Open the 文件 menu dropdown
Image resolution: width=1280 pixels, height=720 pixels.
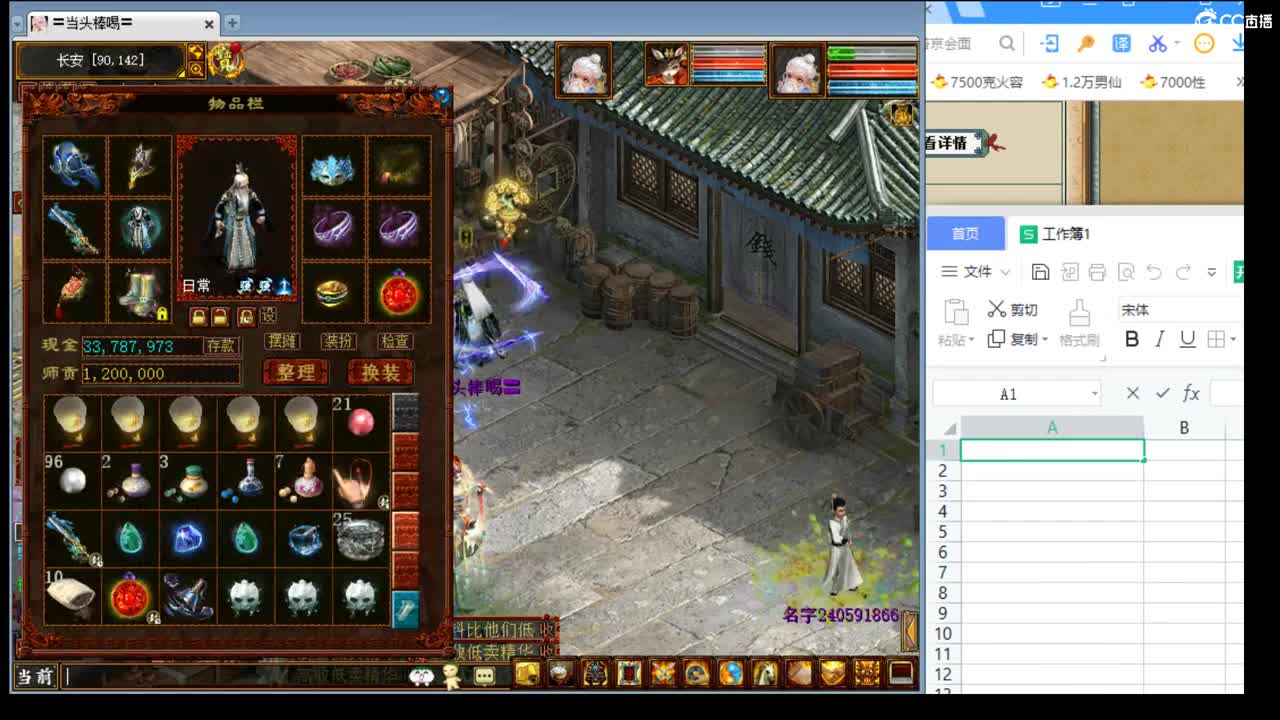[976, 272]
